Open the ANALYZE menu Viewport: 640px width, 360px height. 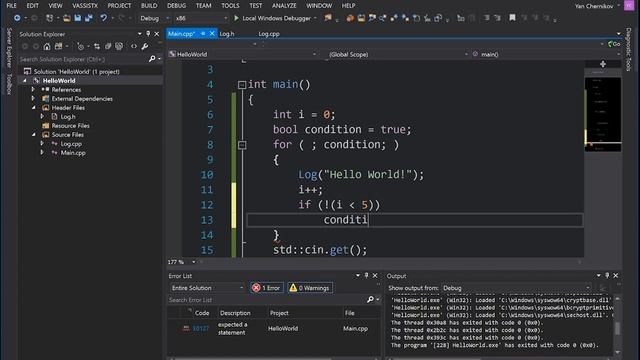[x=284, y=6]
